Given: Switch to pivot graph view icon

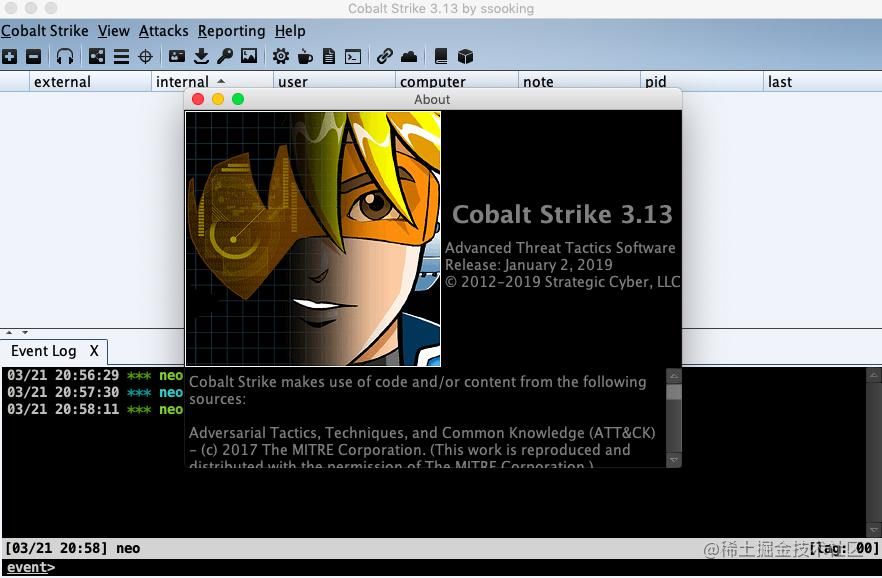Looking at the screenshot, I should (97, 56).
